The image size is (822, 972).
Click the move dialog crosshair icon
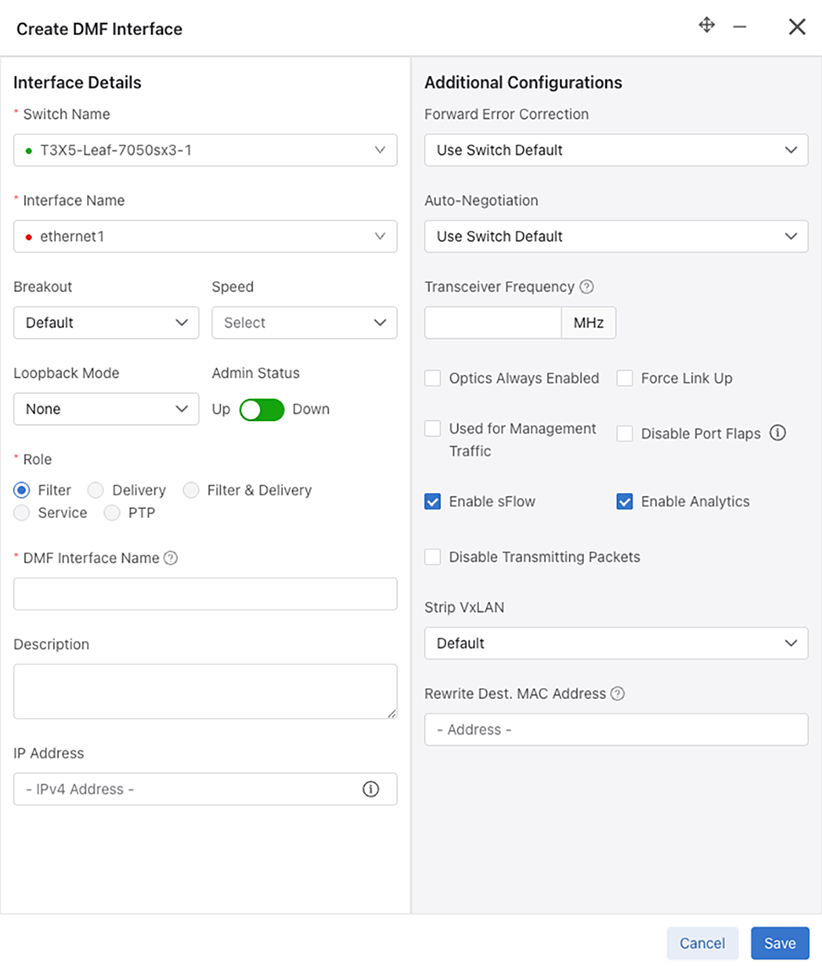pyautogui.click(x=707, y=26)
